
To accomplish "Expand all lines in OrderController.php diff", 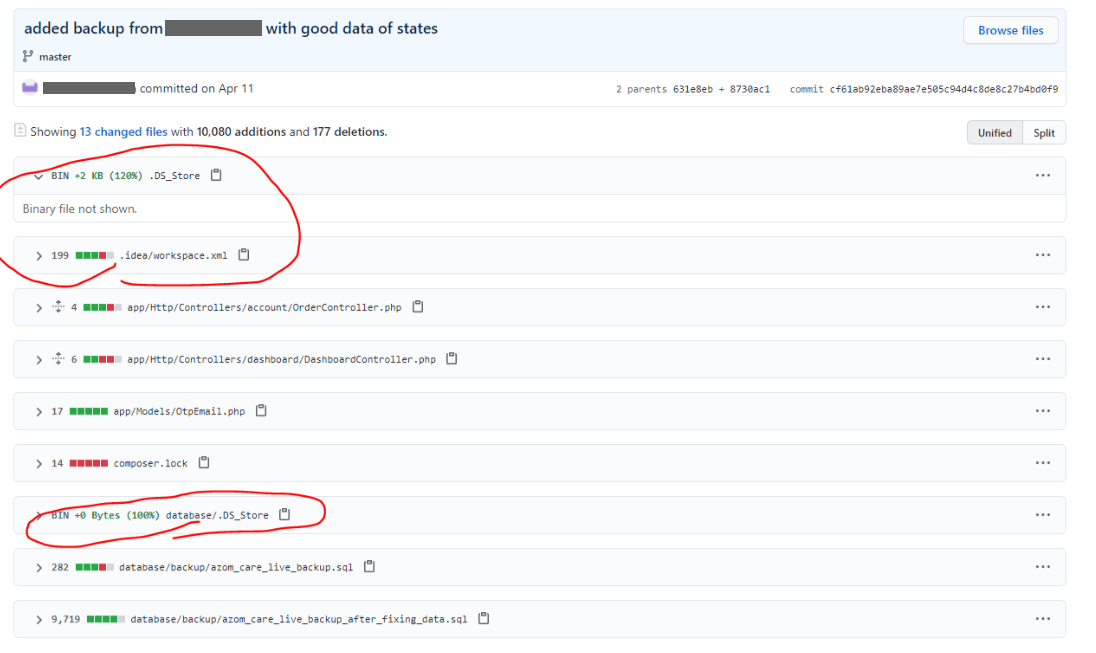I will (58, 306).
